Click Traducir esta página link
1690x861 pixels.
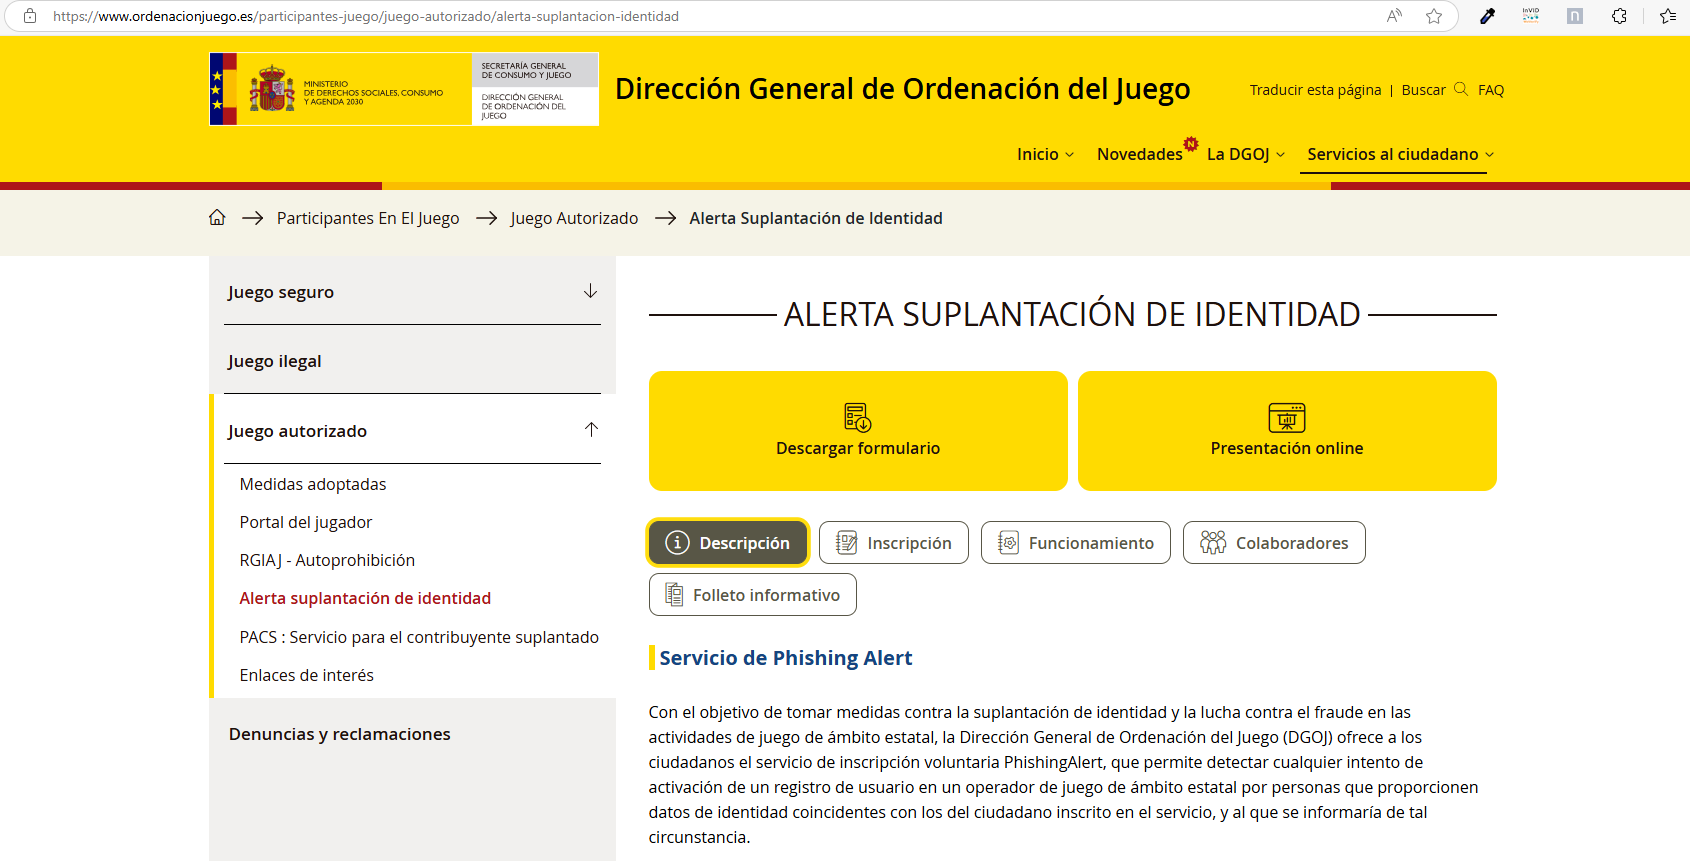[1315, 90]
